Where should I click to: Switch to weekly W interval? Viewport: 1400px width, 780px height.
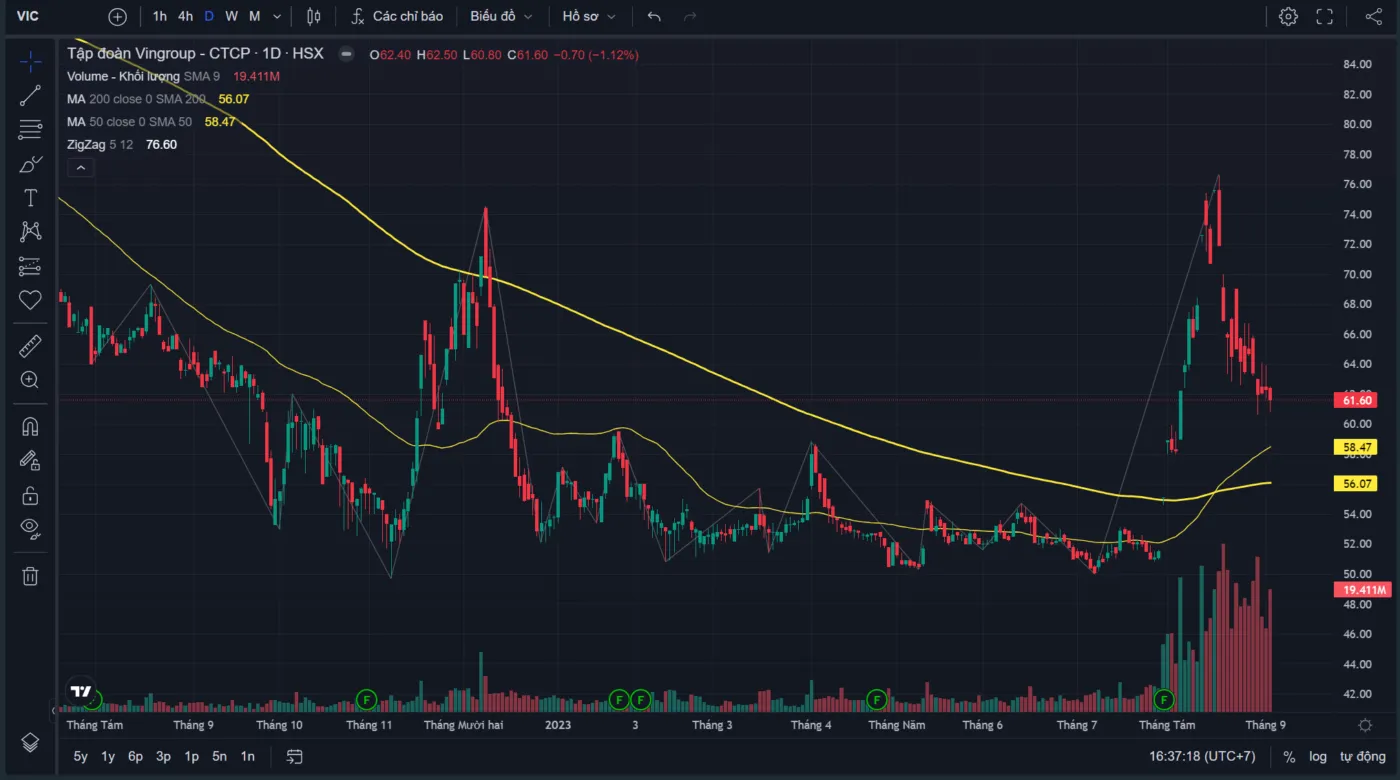click(x=231, y=16)
